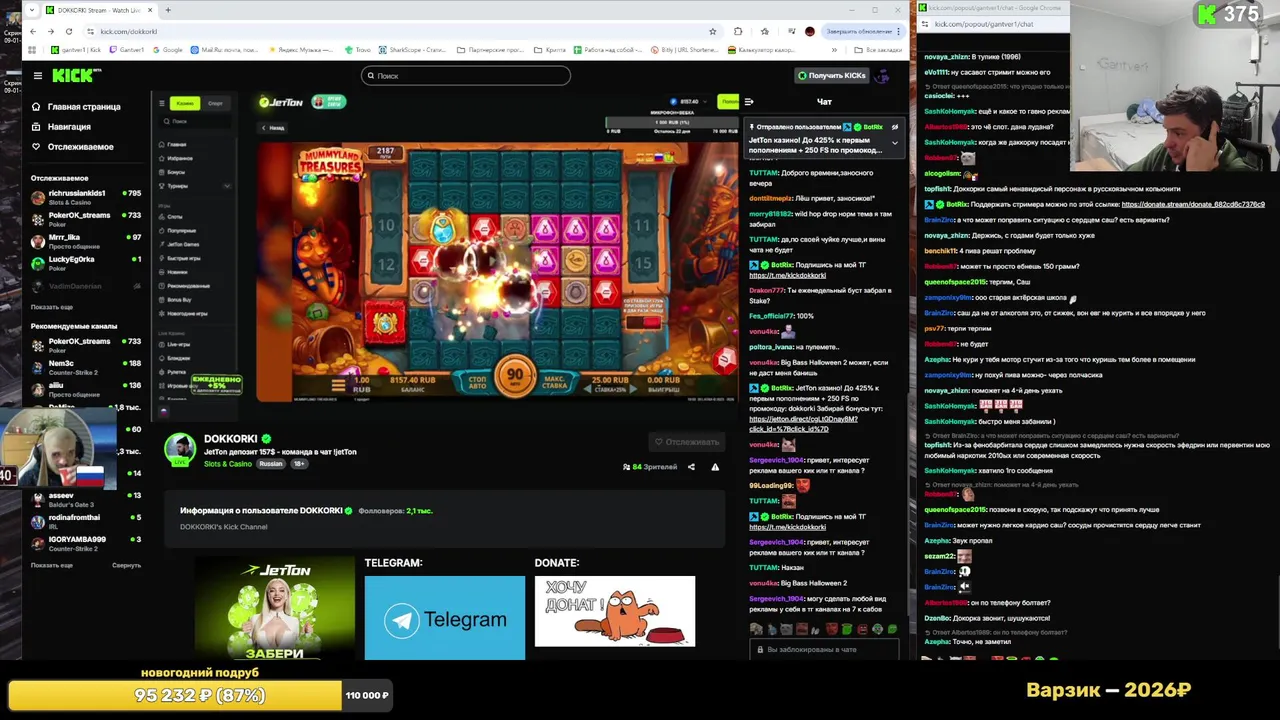
Task: Click Завершить обновление Chrome button
Action: pos(863,31)
